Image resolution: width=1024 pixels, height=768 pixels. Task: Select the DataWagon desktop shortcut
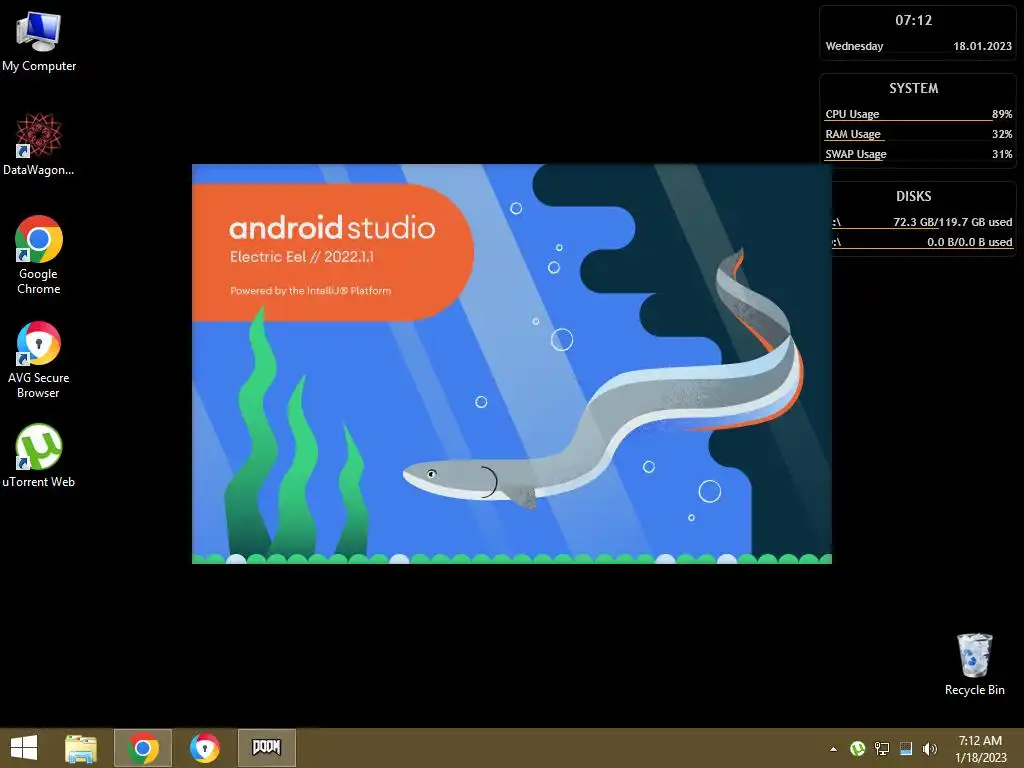point(39,144)
